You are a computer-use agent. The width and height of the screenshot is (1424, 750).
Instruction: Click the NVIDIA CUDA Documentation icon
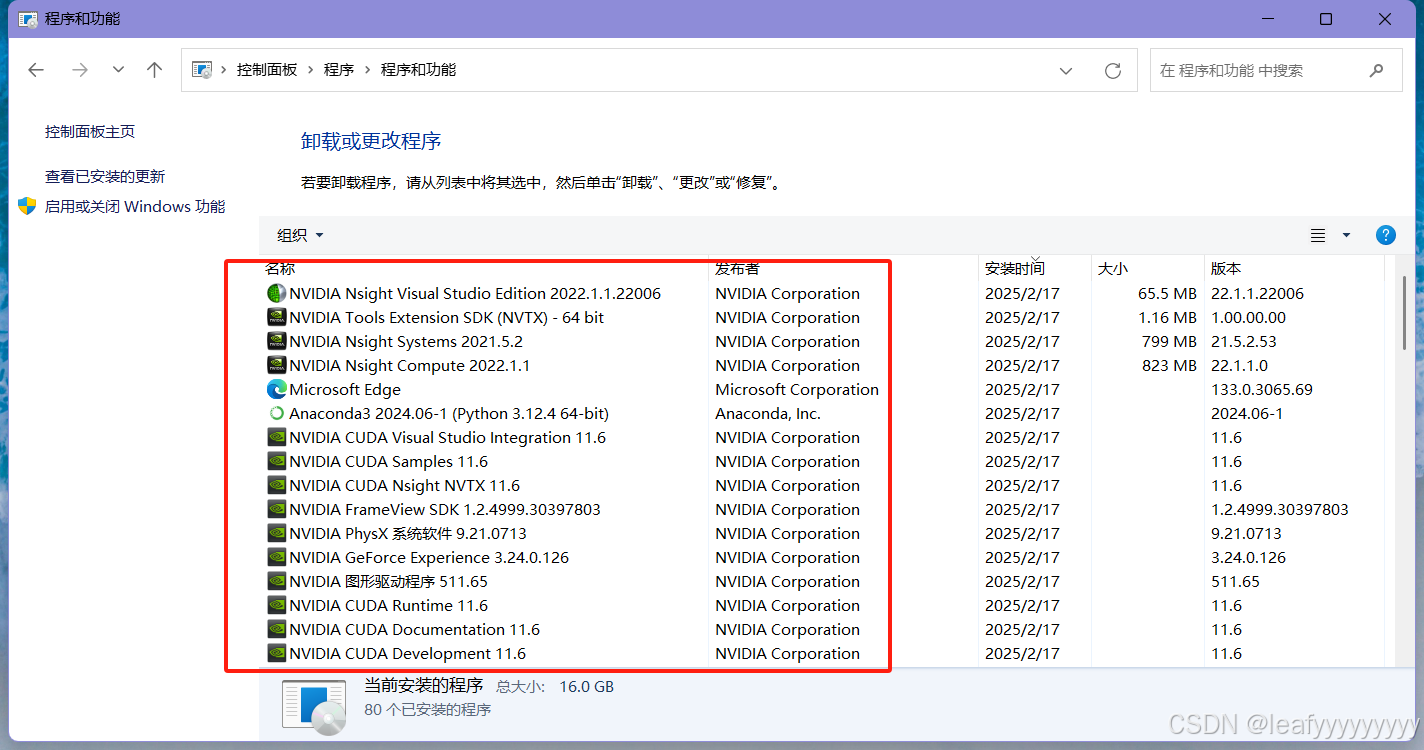coord(277,629)
